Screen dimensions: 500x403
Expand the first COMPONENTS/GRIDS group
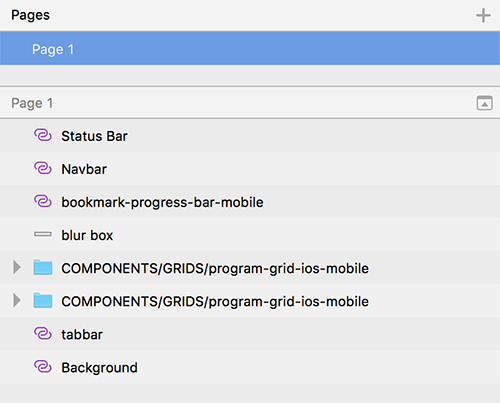click(17, 267)
